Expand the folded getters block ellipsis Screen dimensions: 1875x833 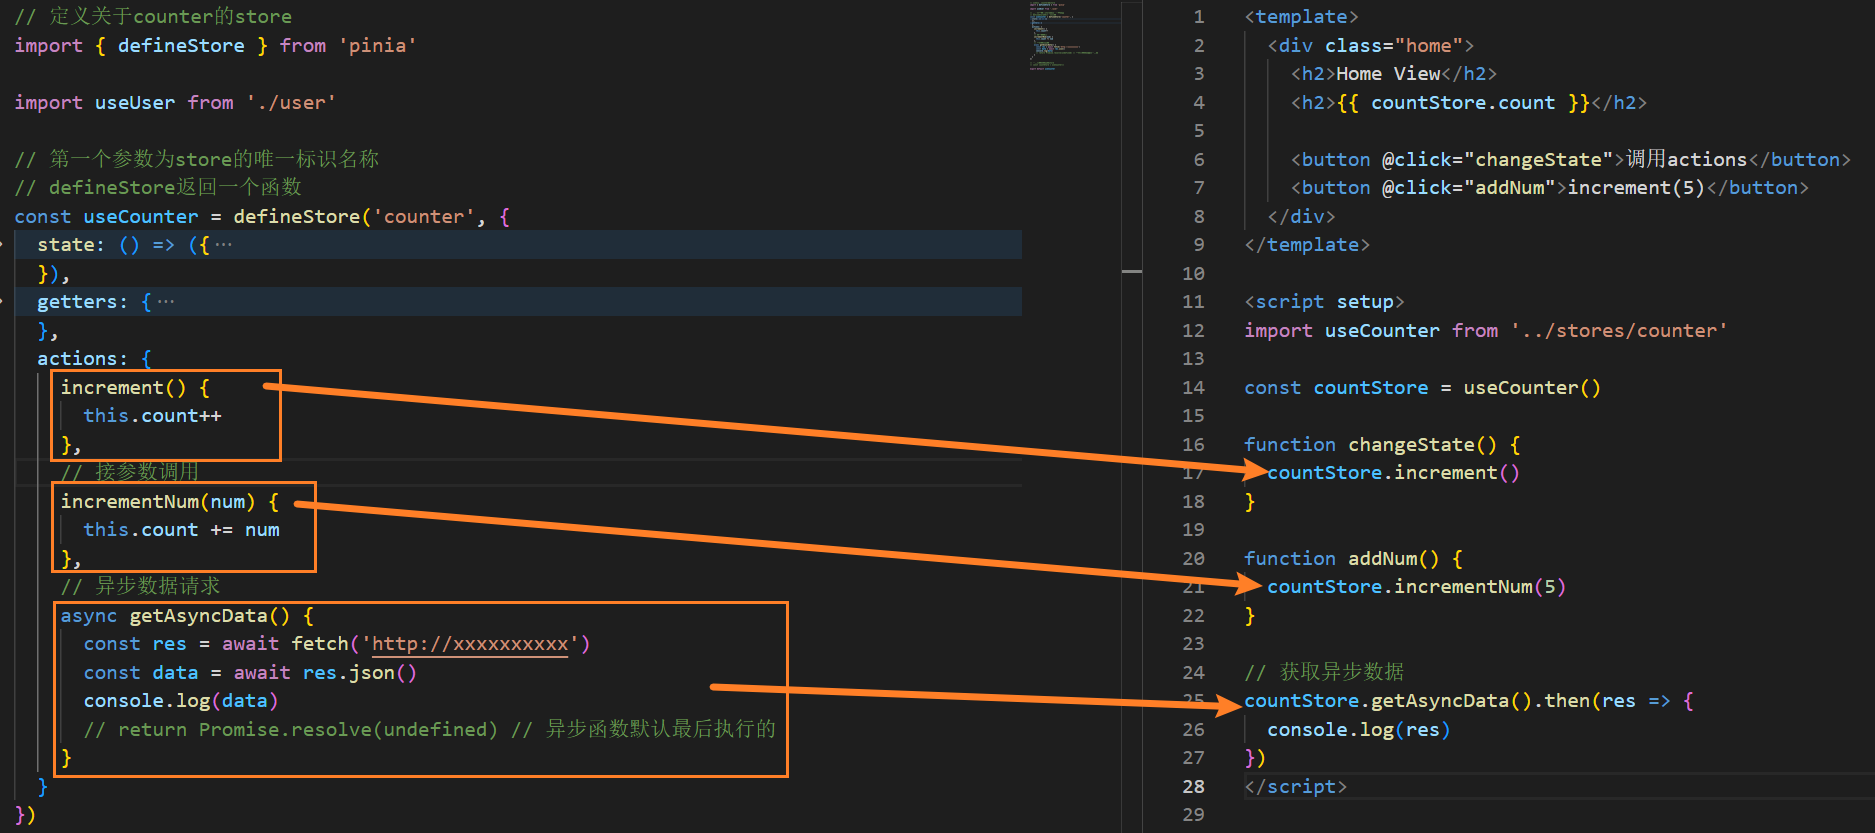tap(166, 302)
